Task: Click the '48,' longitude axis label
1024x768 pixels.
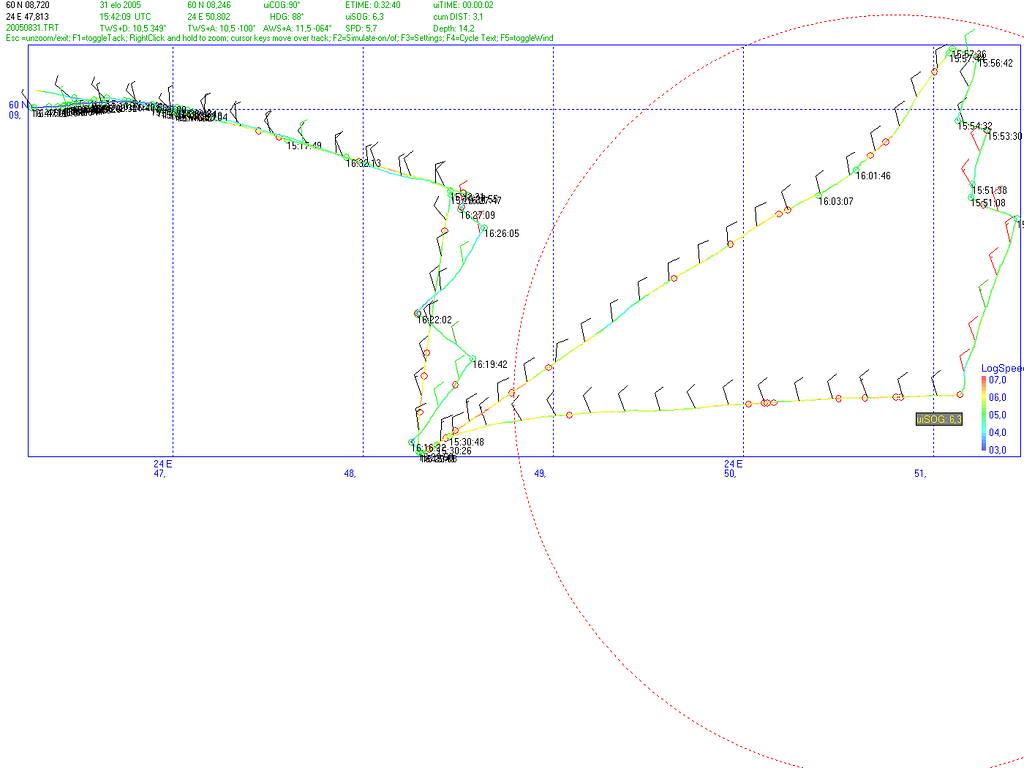Action: point(350,473)
